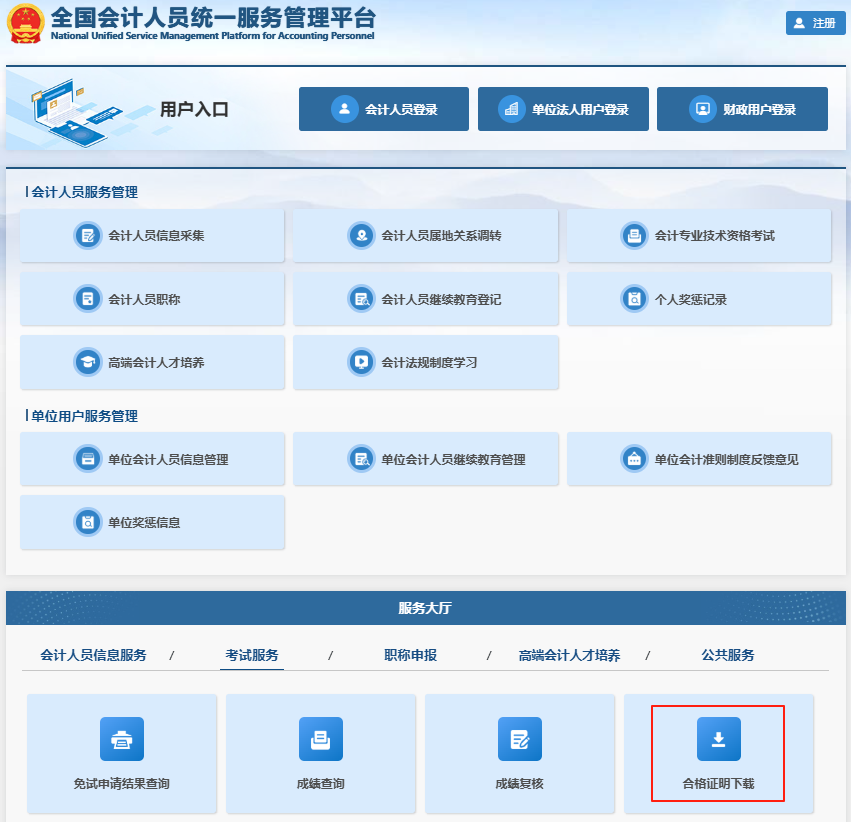This screenshot has height=822, width=851.
Task: Open 会计人员属地关系调转 service
Action: [x=425, y=235]
